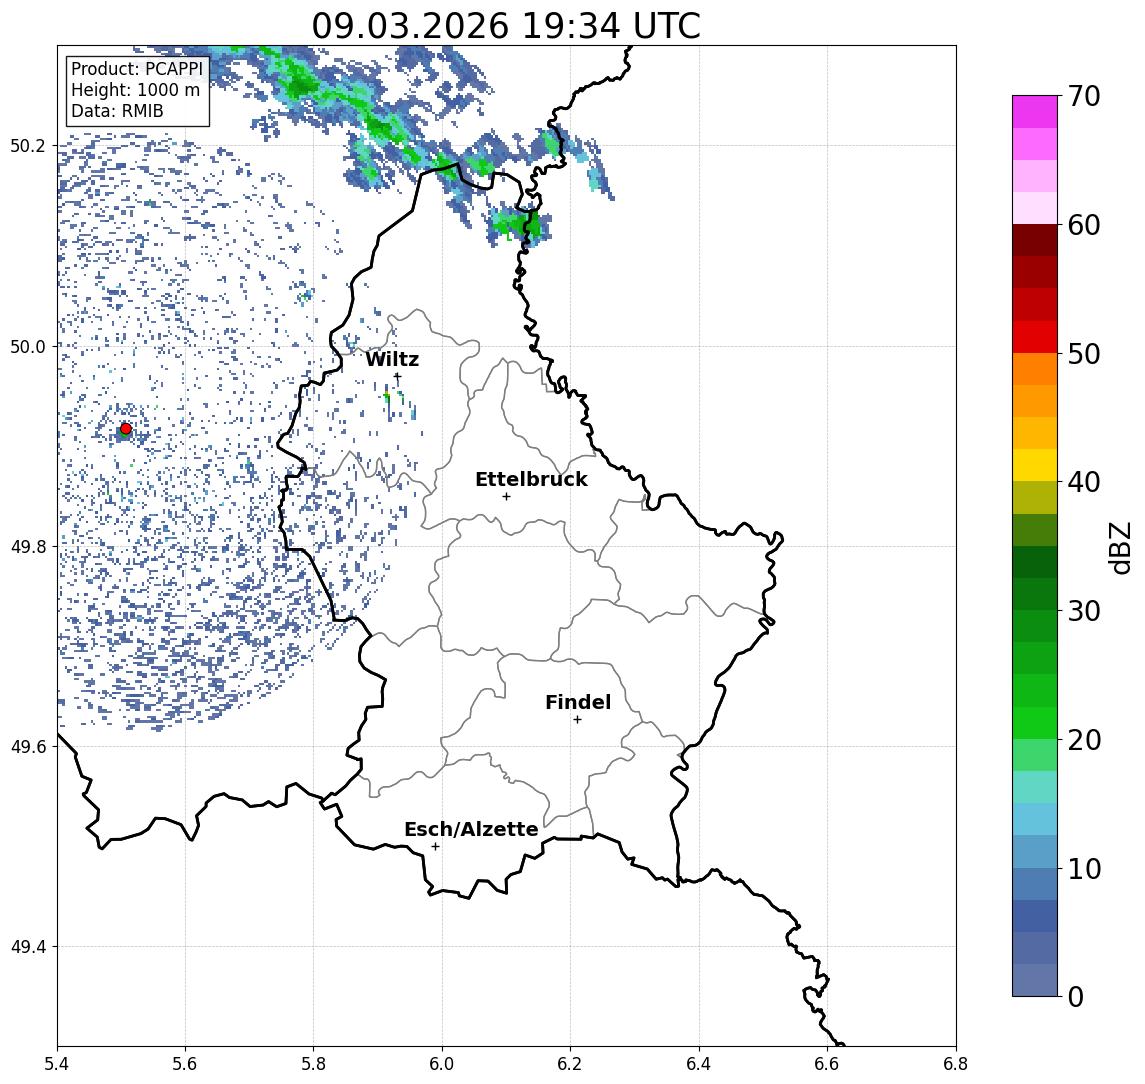This screenshot has width=1145, height=1084.
Task: Click the dark maroon colorbar swatch near 60
Action: tap(1035, 240)
